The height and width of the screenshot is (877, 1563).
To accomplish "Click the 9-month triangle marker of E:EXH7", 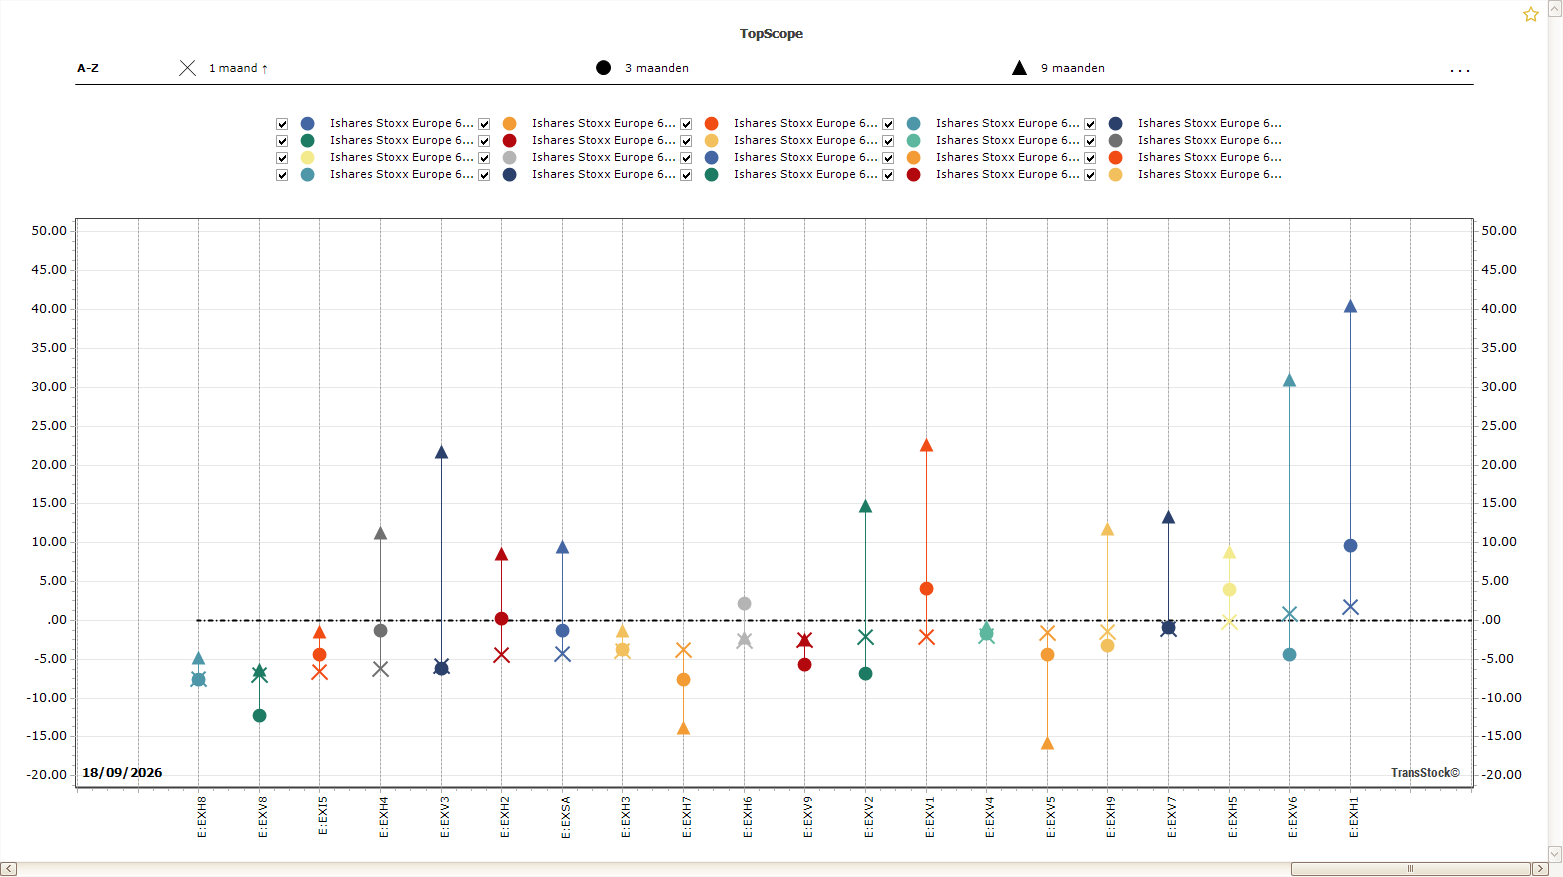I will 683,729.
